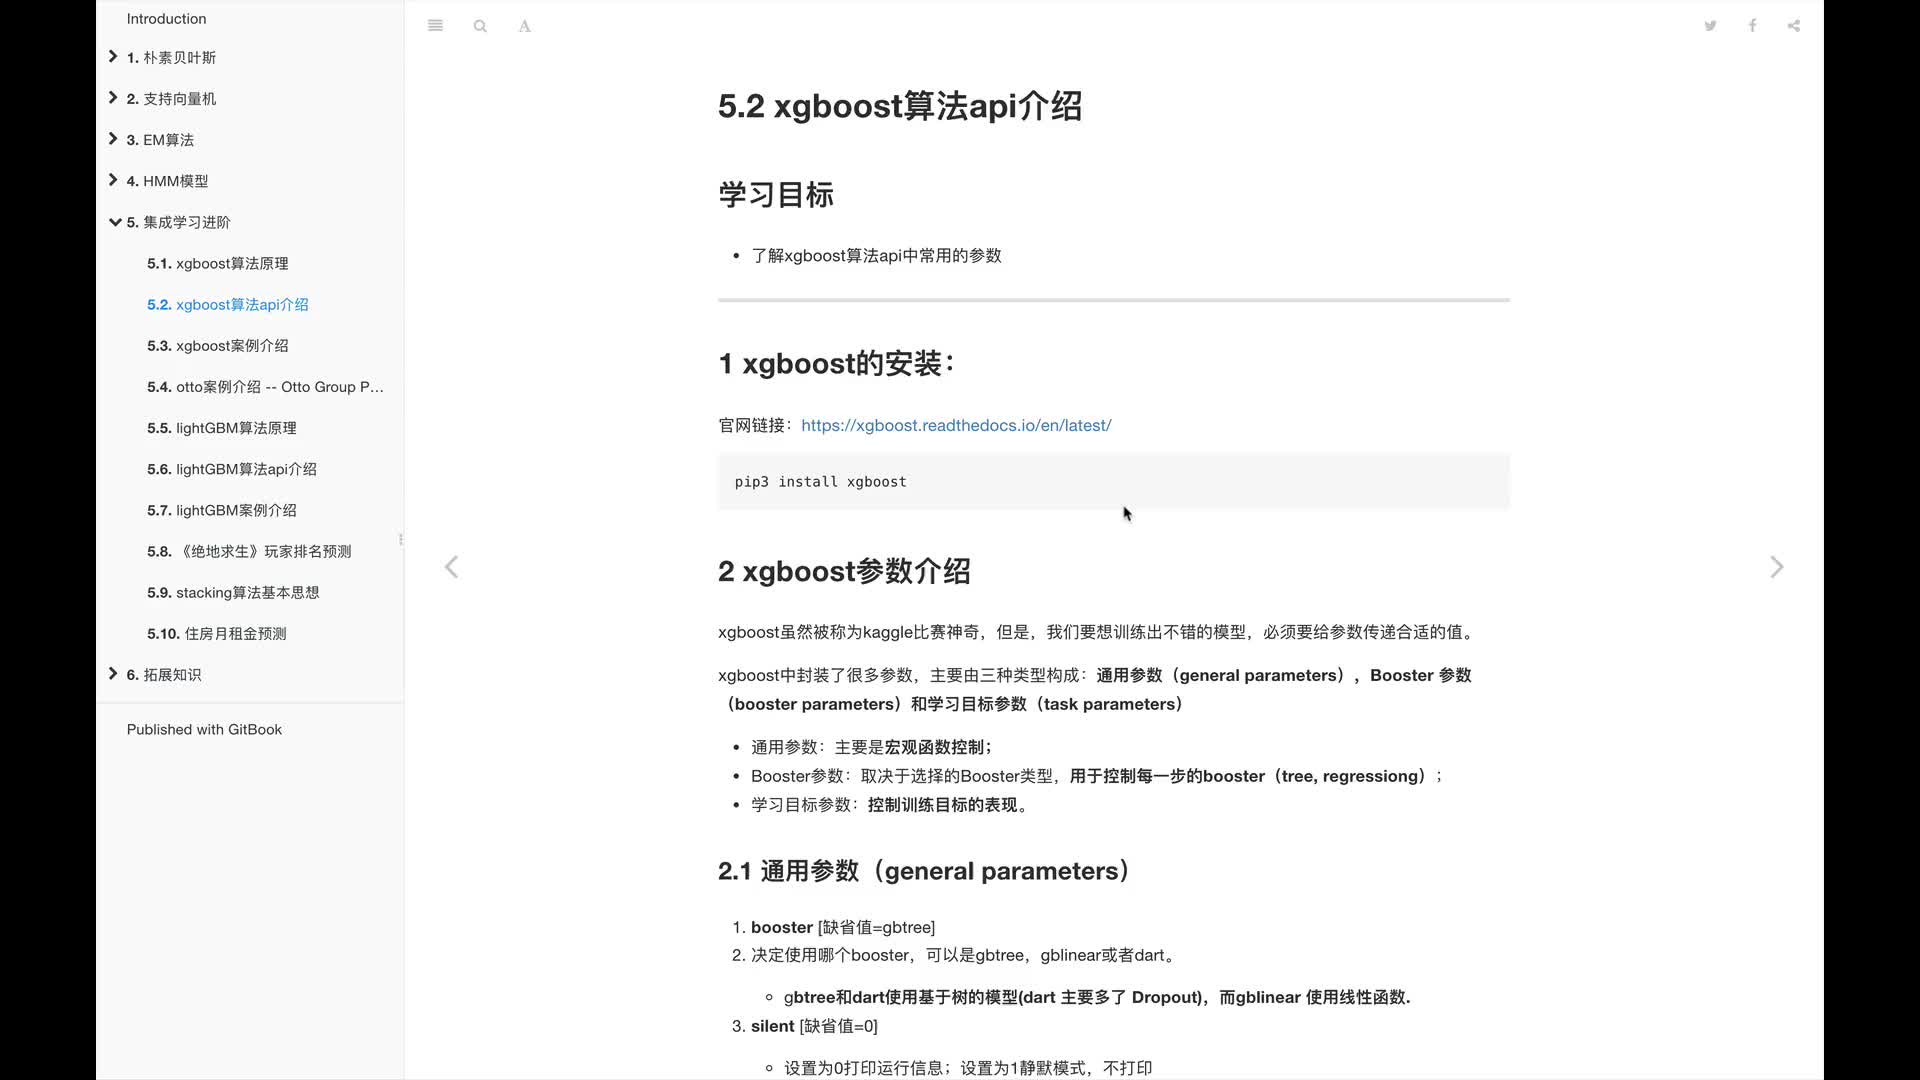
Task: Click the table of contents icon
Action: pyautogui.click(x=436, y=25)
